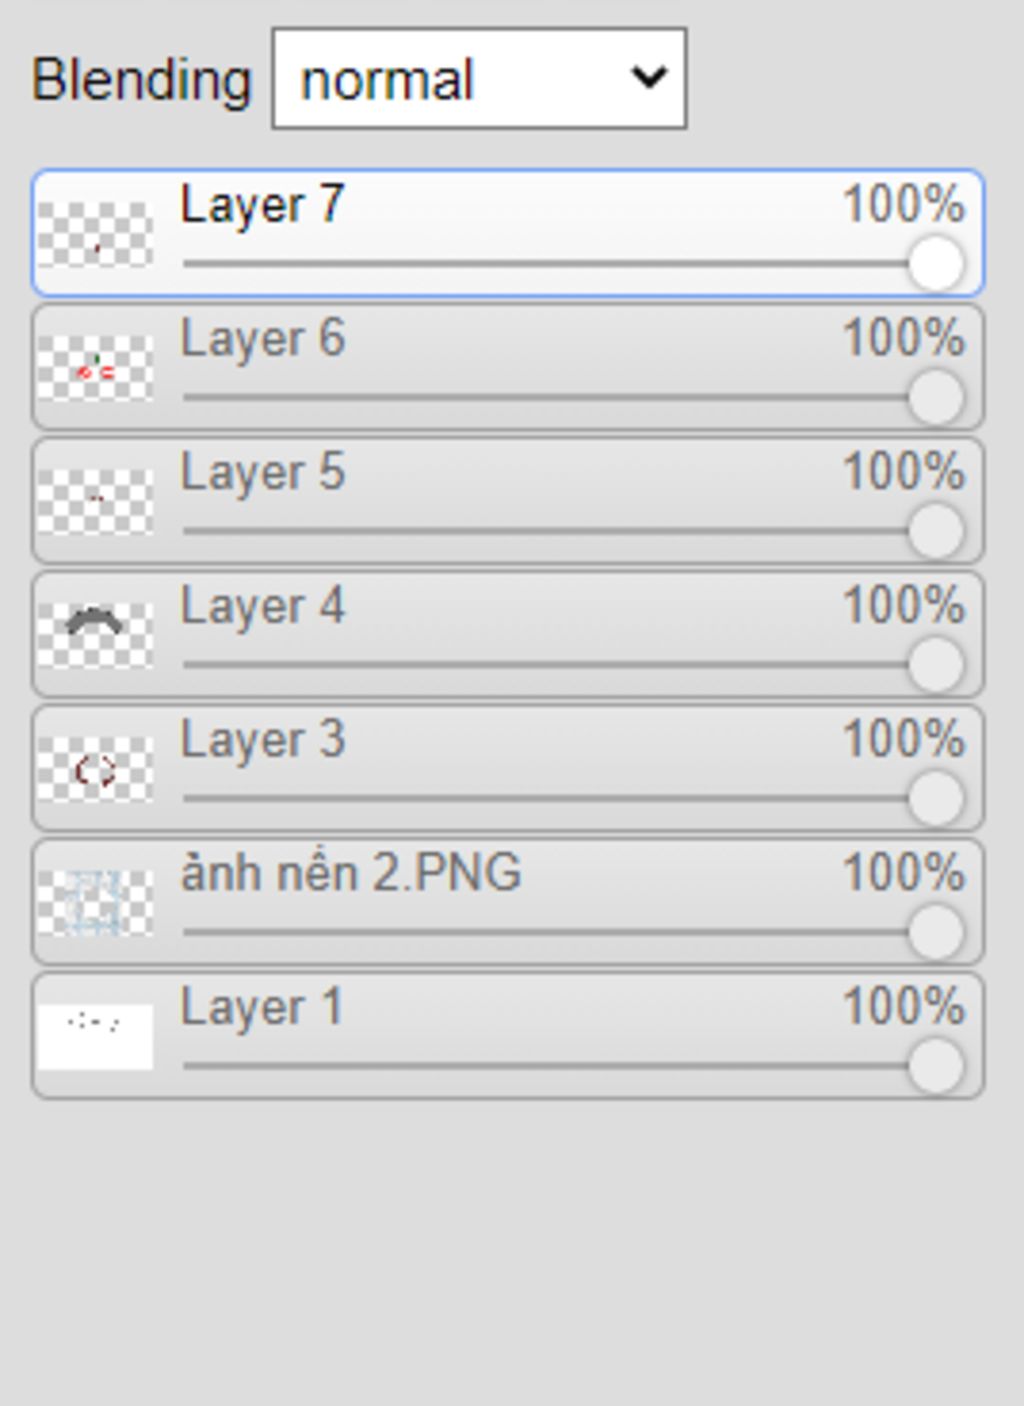Click the Layer 4 arc thumbnail

coord(95,636)
